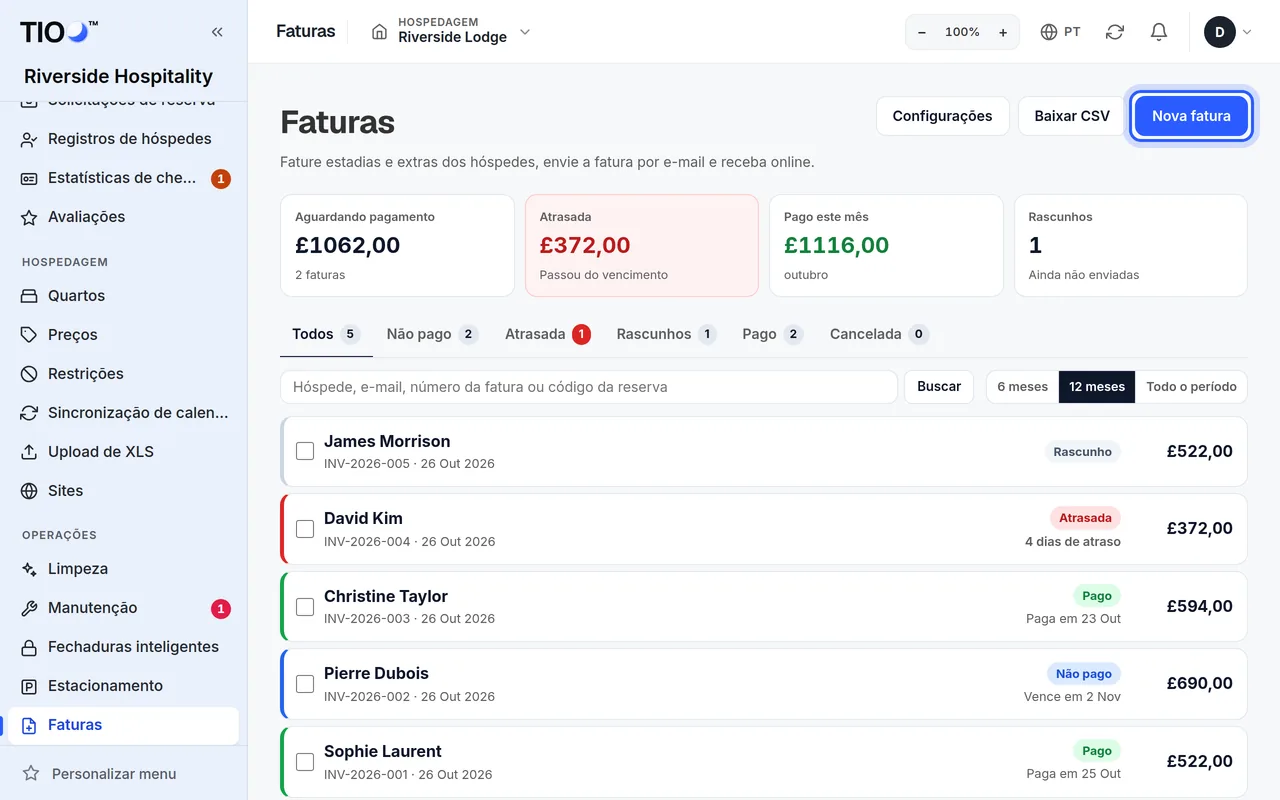This screenshot has height=800, width=1280.
Task: Open Estacionamento parking icon in sidebar
Action: tap(29, 686)
